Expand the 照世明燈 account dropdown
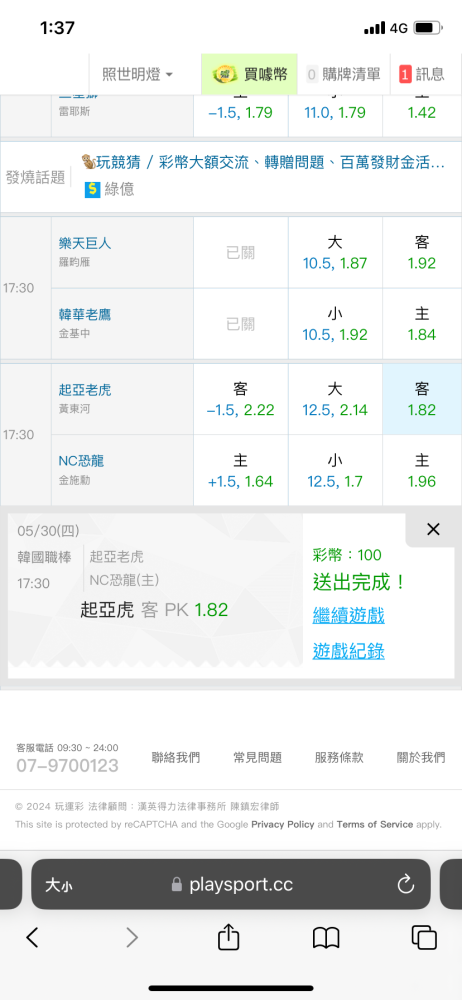This screenshot has width=462, height=1000. pyautogui.click(x=137, y=75)
